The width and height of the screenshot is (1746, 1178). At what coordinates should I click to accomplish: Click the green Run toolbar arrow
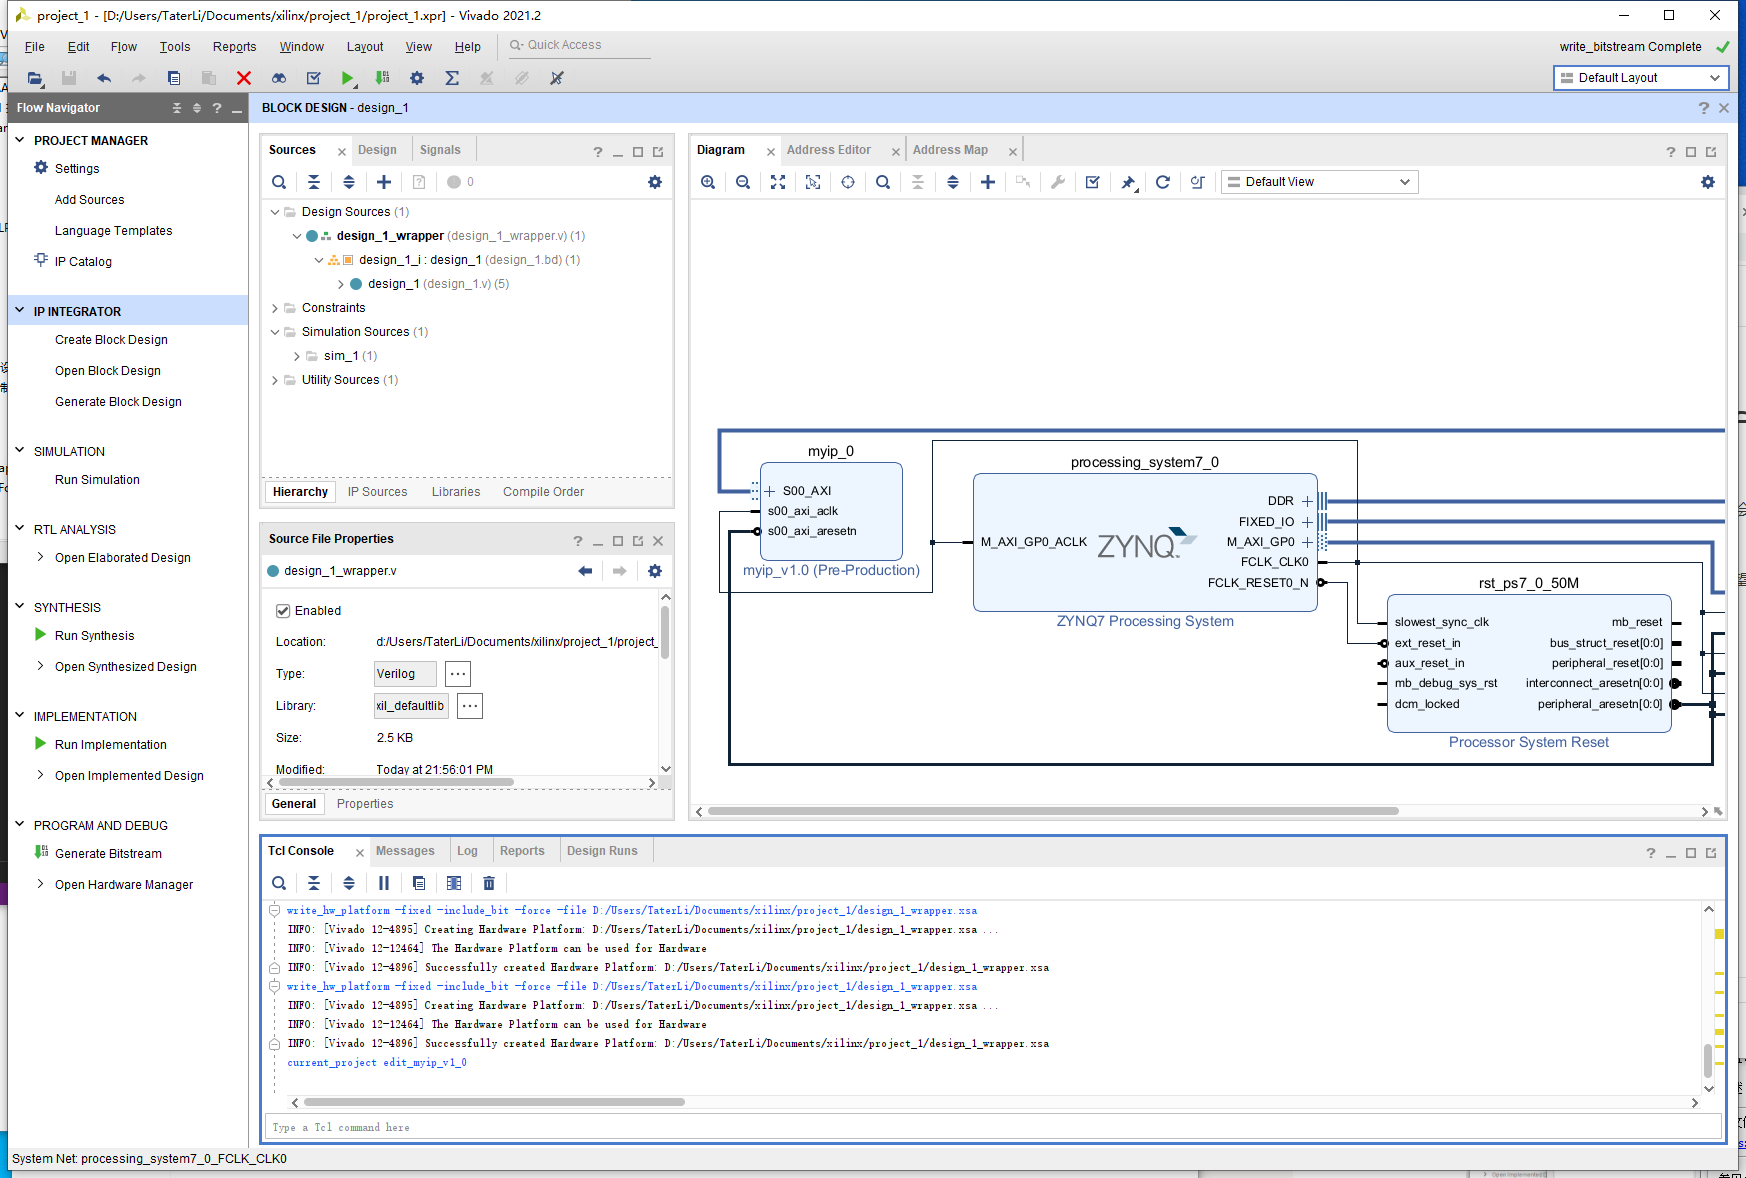coord(347,78)
